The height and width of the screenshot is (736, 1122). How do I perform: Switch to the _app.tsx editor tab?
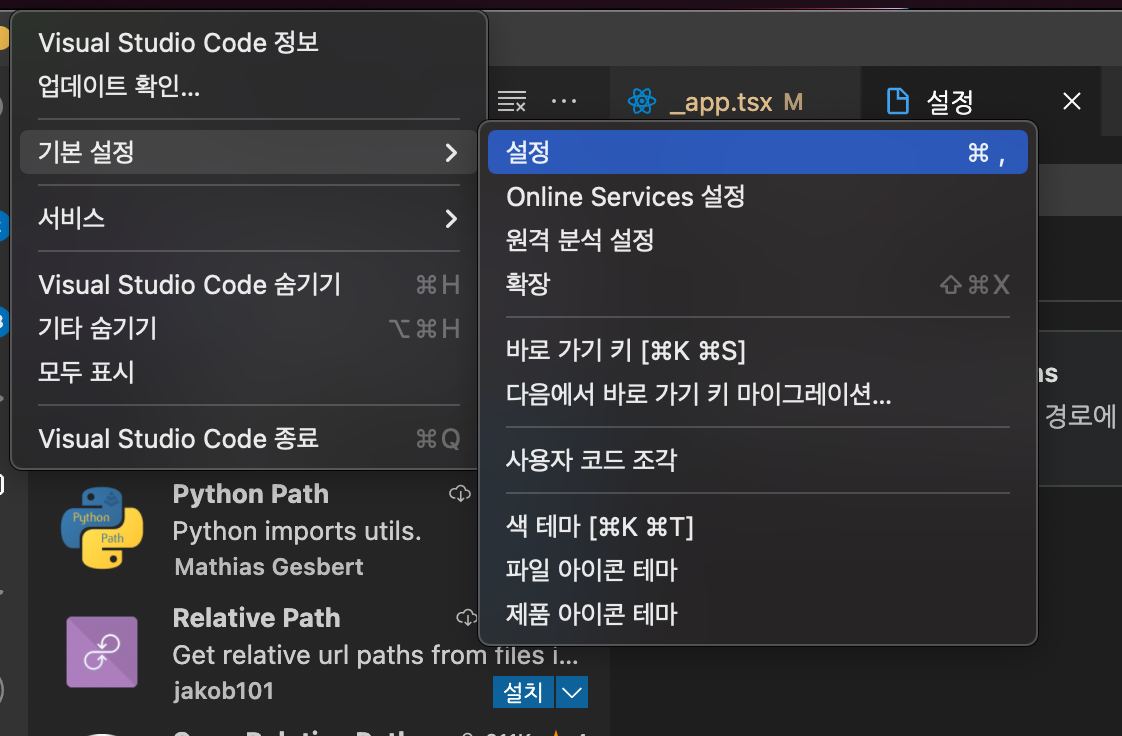click(735, 102)
